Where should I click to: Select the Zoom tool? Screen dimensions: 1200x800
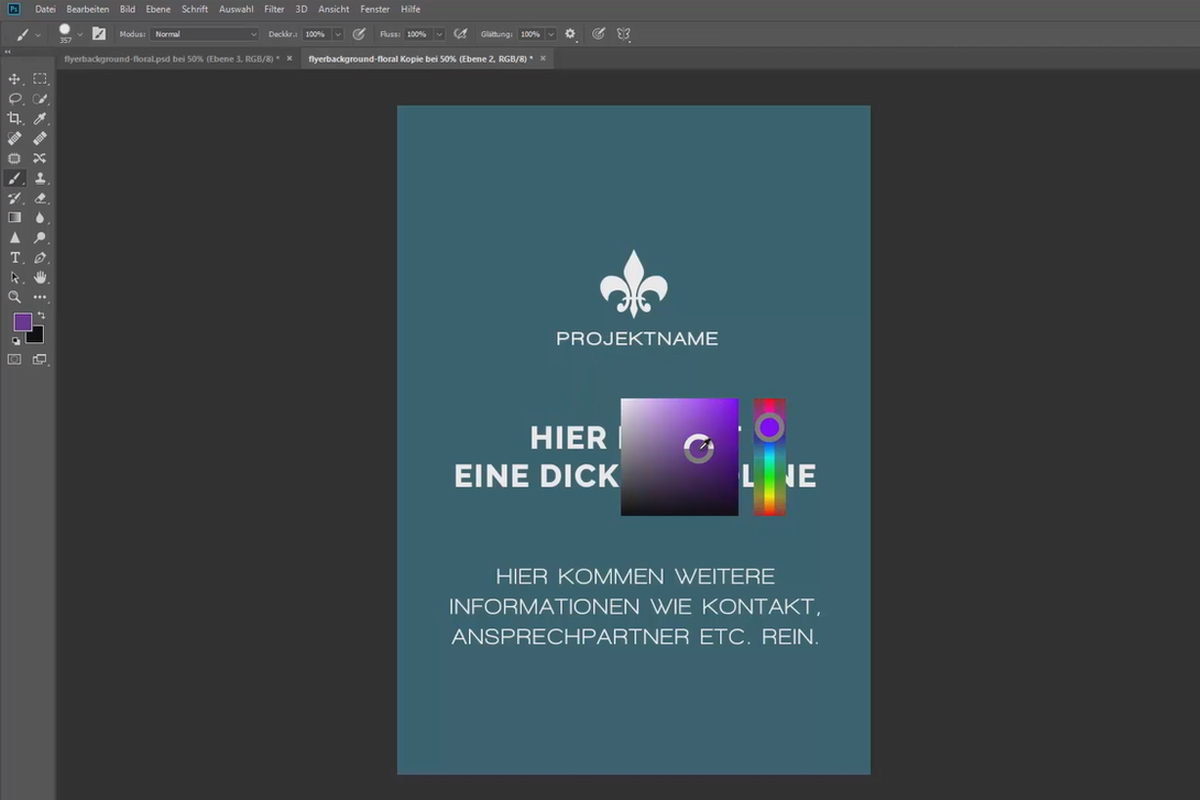pyautogui.click(x=14, y=297)
